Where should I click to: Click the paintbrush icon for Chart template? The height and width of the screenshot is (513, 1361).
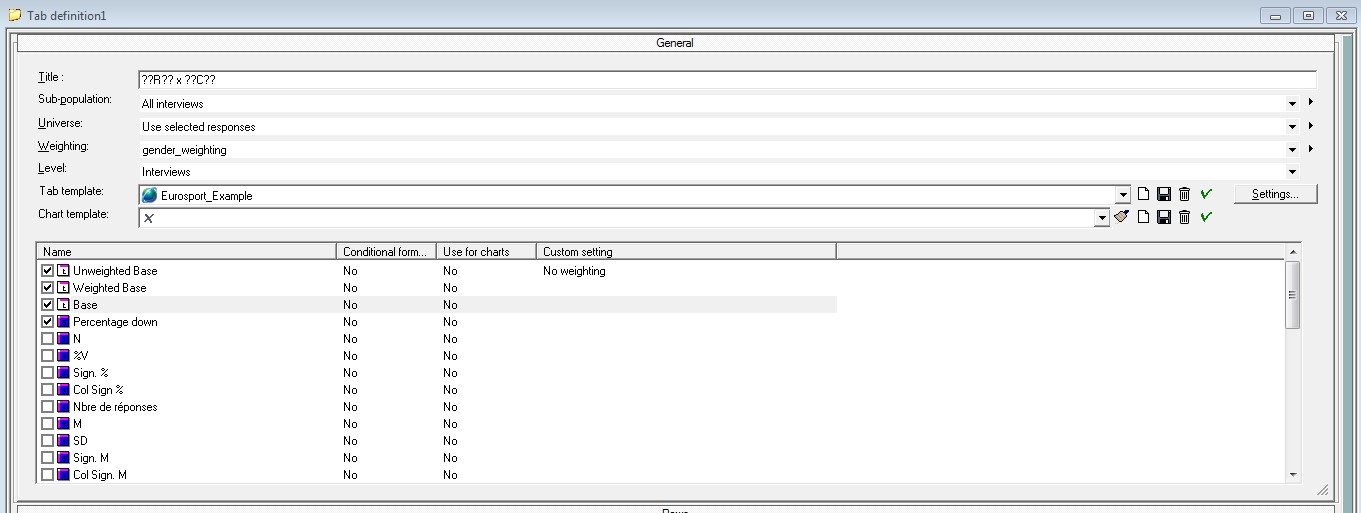[1121, 217]
